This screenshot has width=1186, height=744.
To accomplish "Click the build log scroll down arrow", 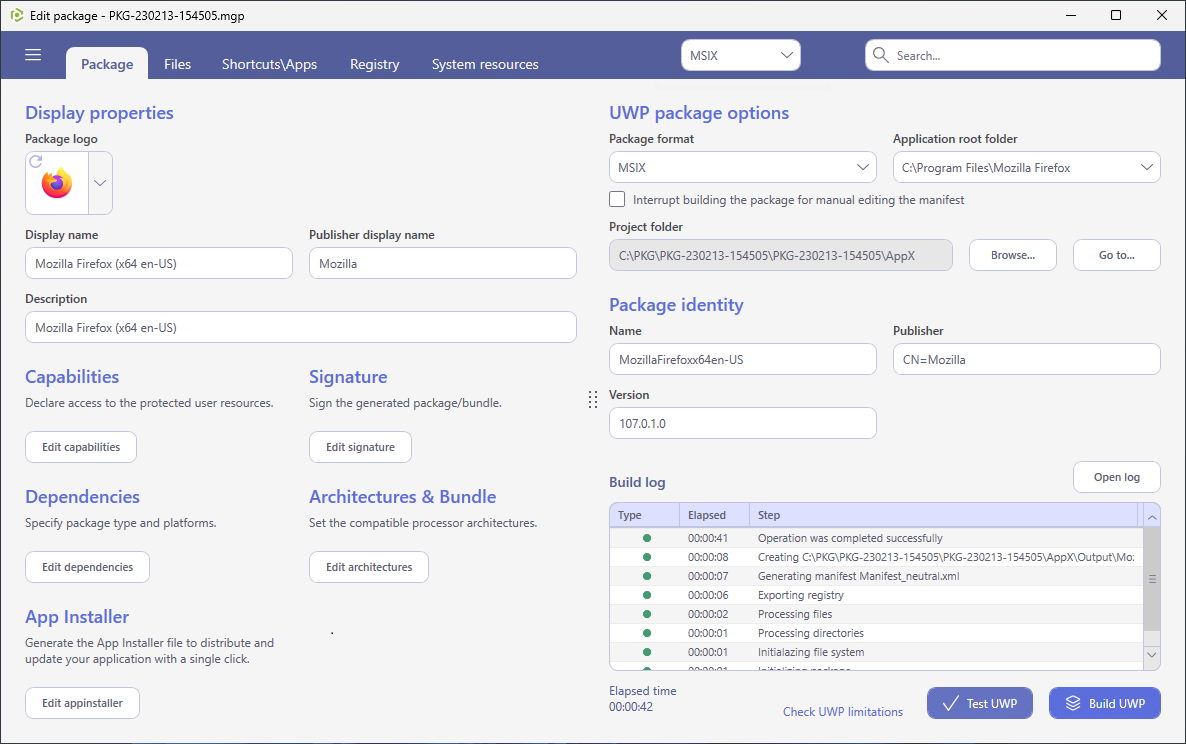I will [1152, 655].
